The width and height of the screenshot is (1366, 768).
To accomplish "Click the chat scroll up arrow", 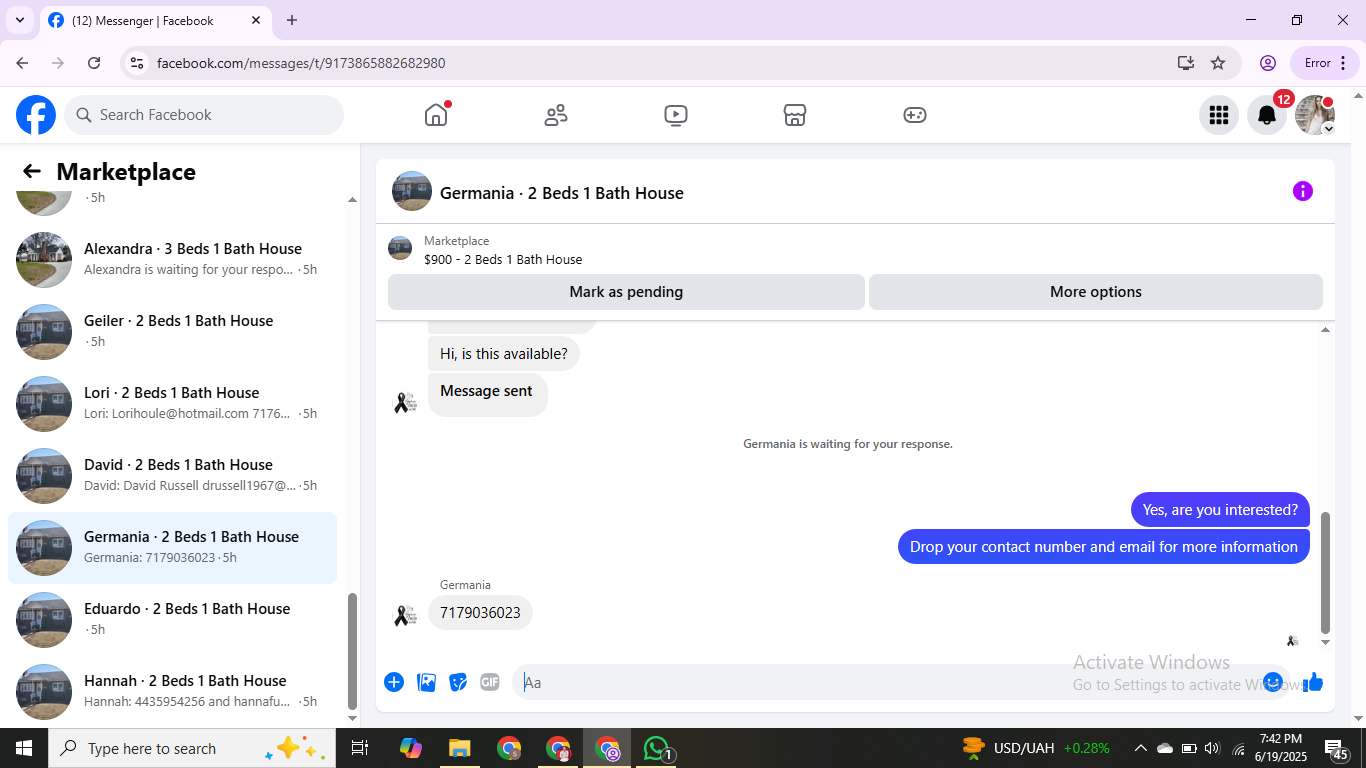I will [1326, 330].
